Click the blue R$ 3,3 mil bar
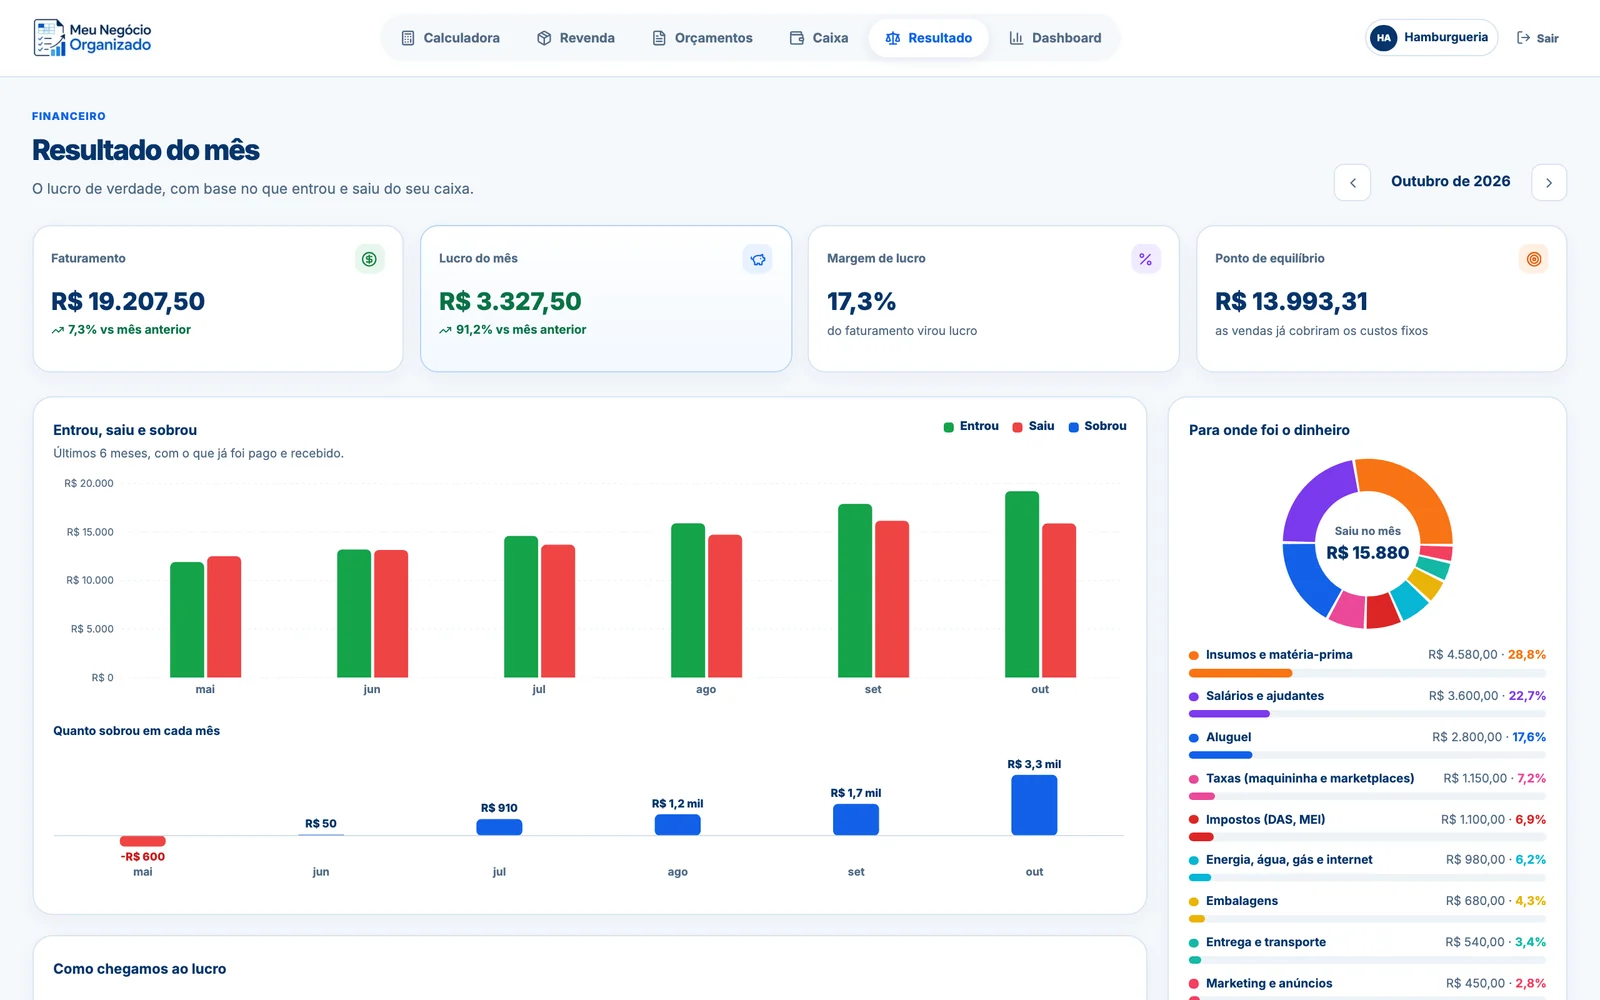 [1034, 805]
